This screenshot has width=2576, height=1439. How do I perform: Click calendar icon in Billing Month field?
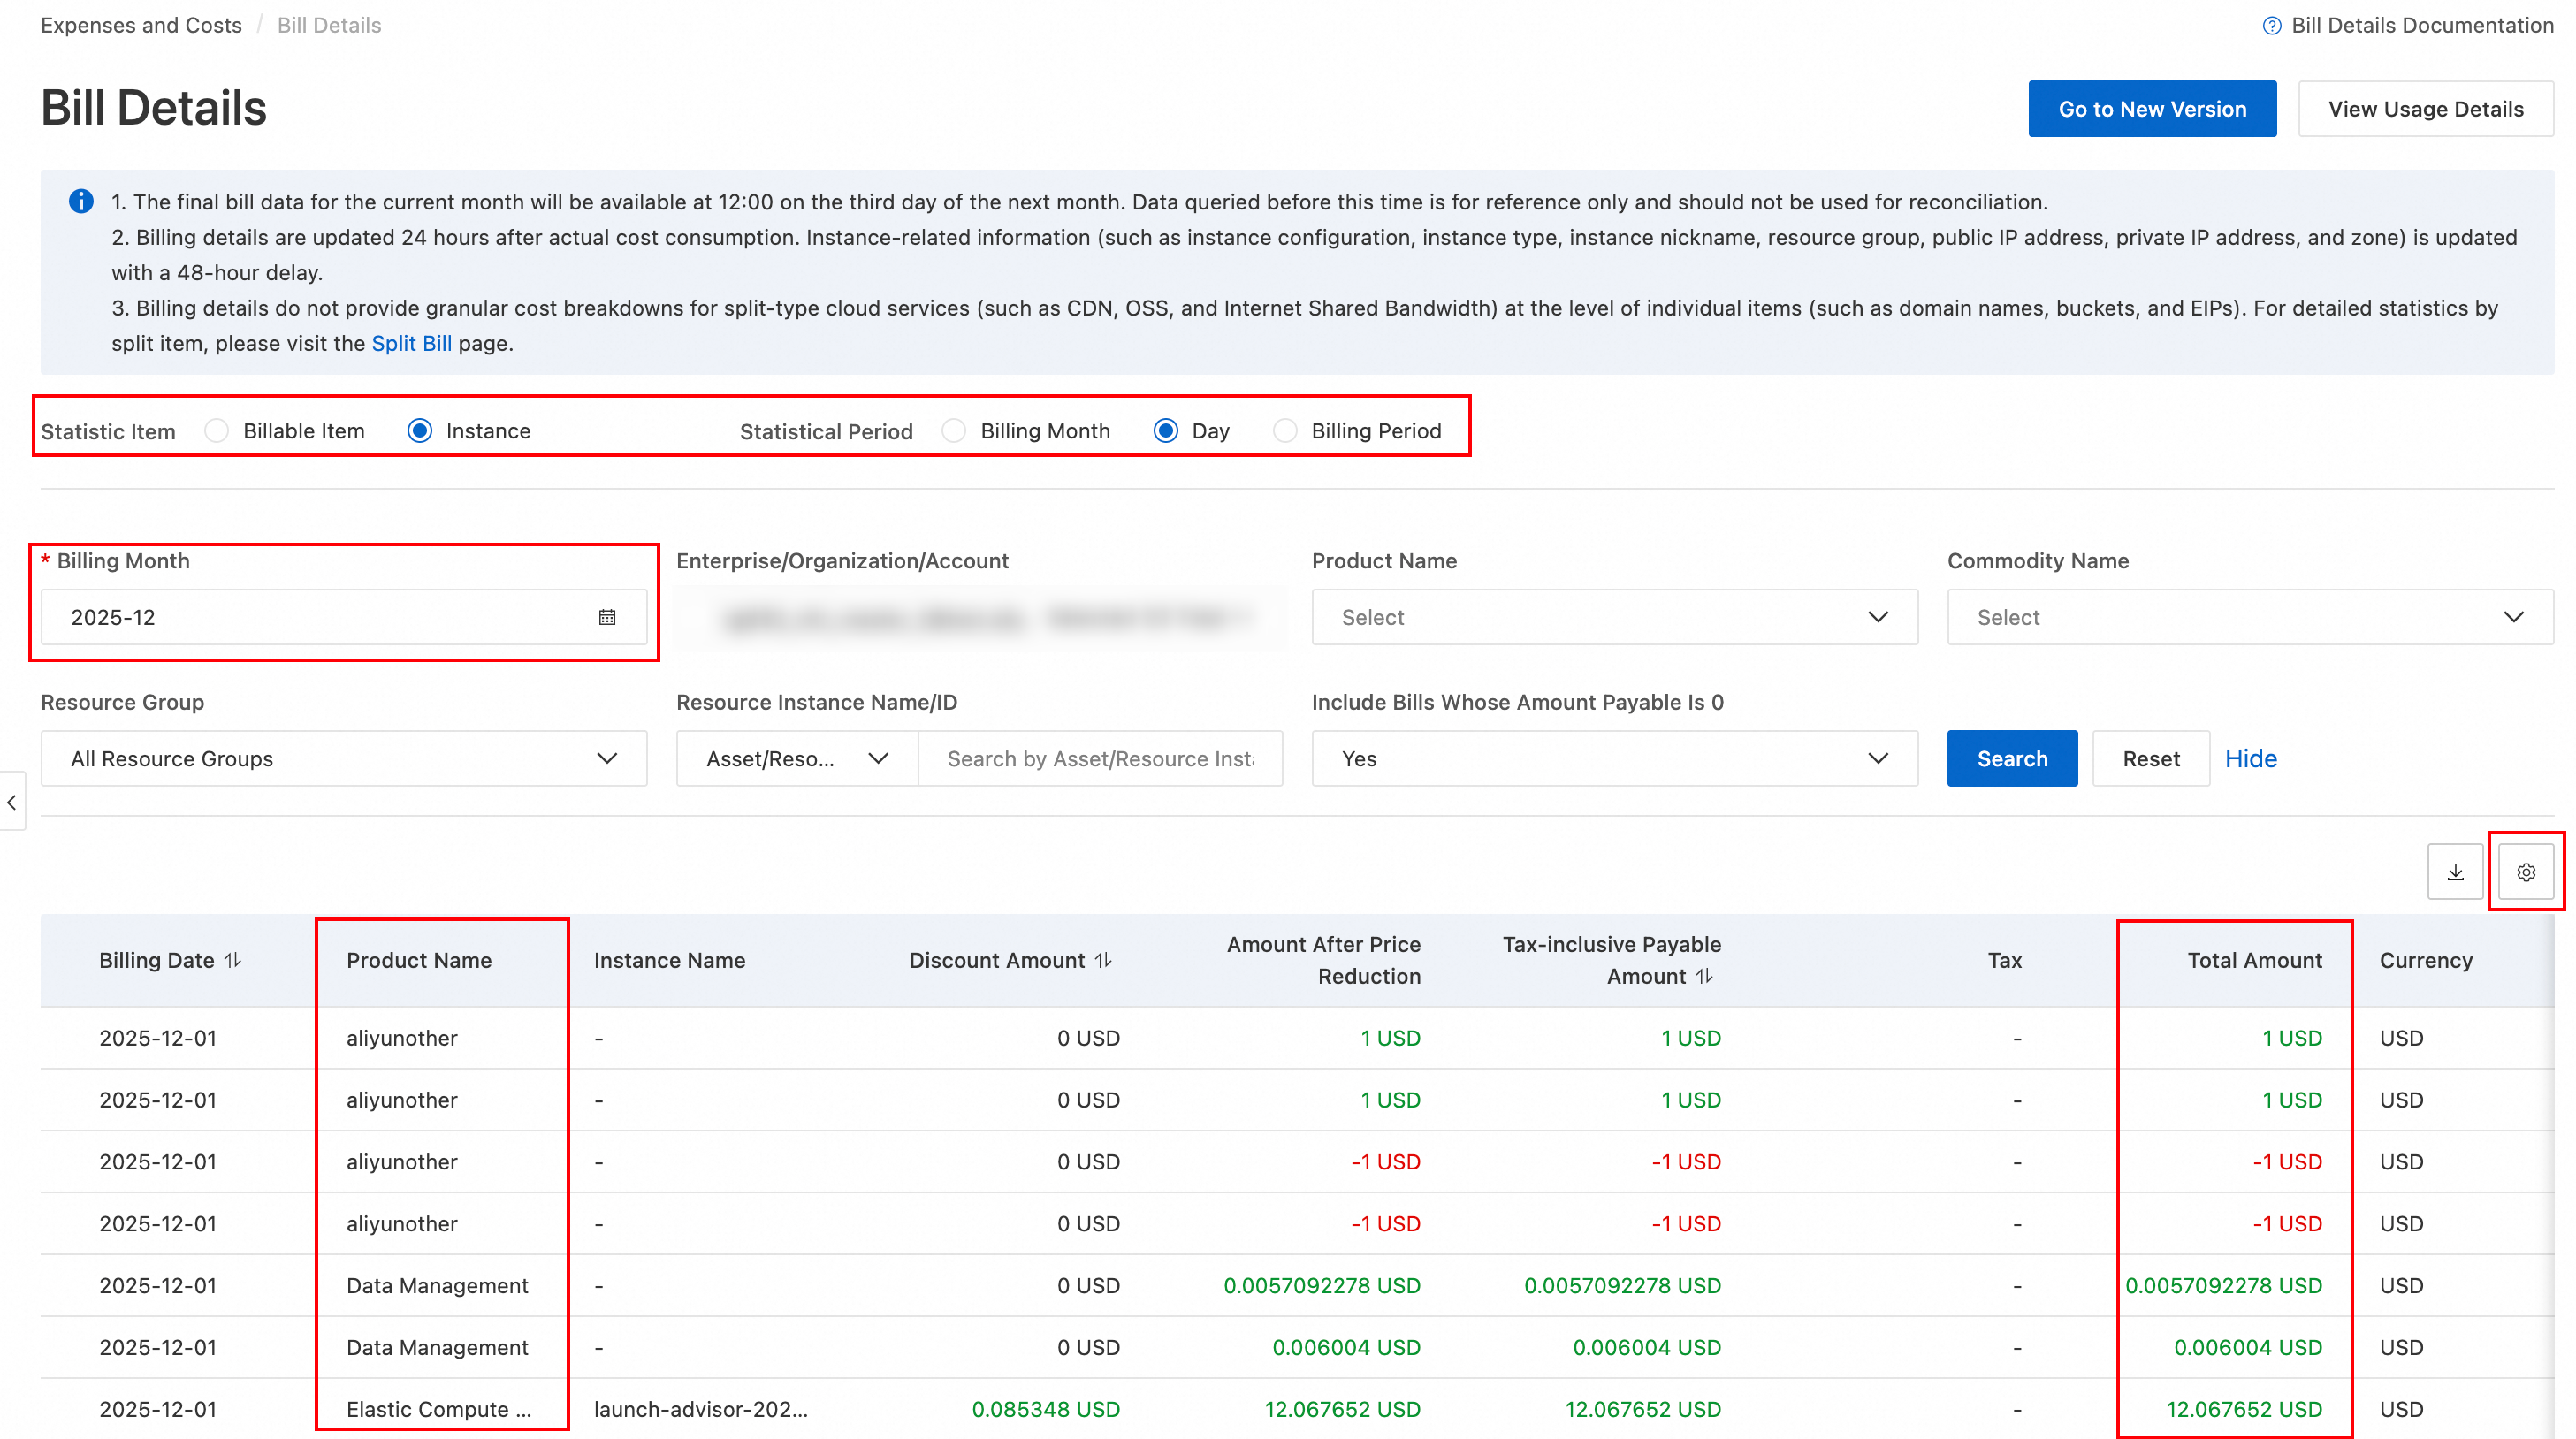point(607,617)
